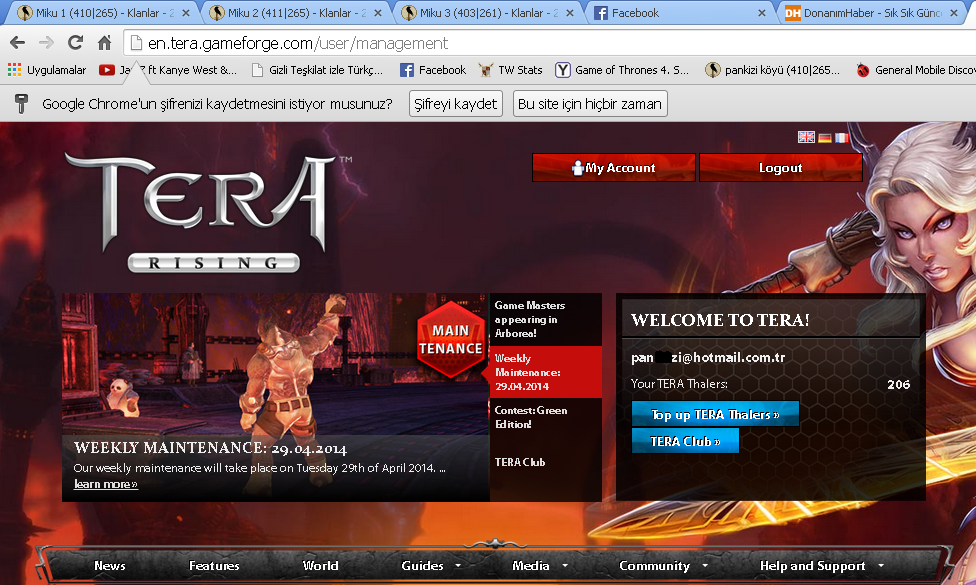Click the Weekly Maintenance headline text
The image size is (976, 585).
(210, 448)
